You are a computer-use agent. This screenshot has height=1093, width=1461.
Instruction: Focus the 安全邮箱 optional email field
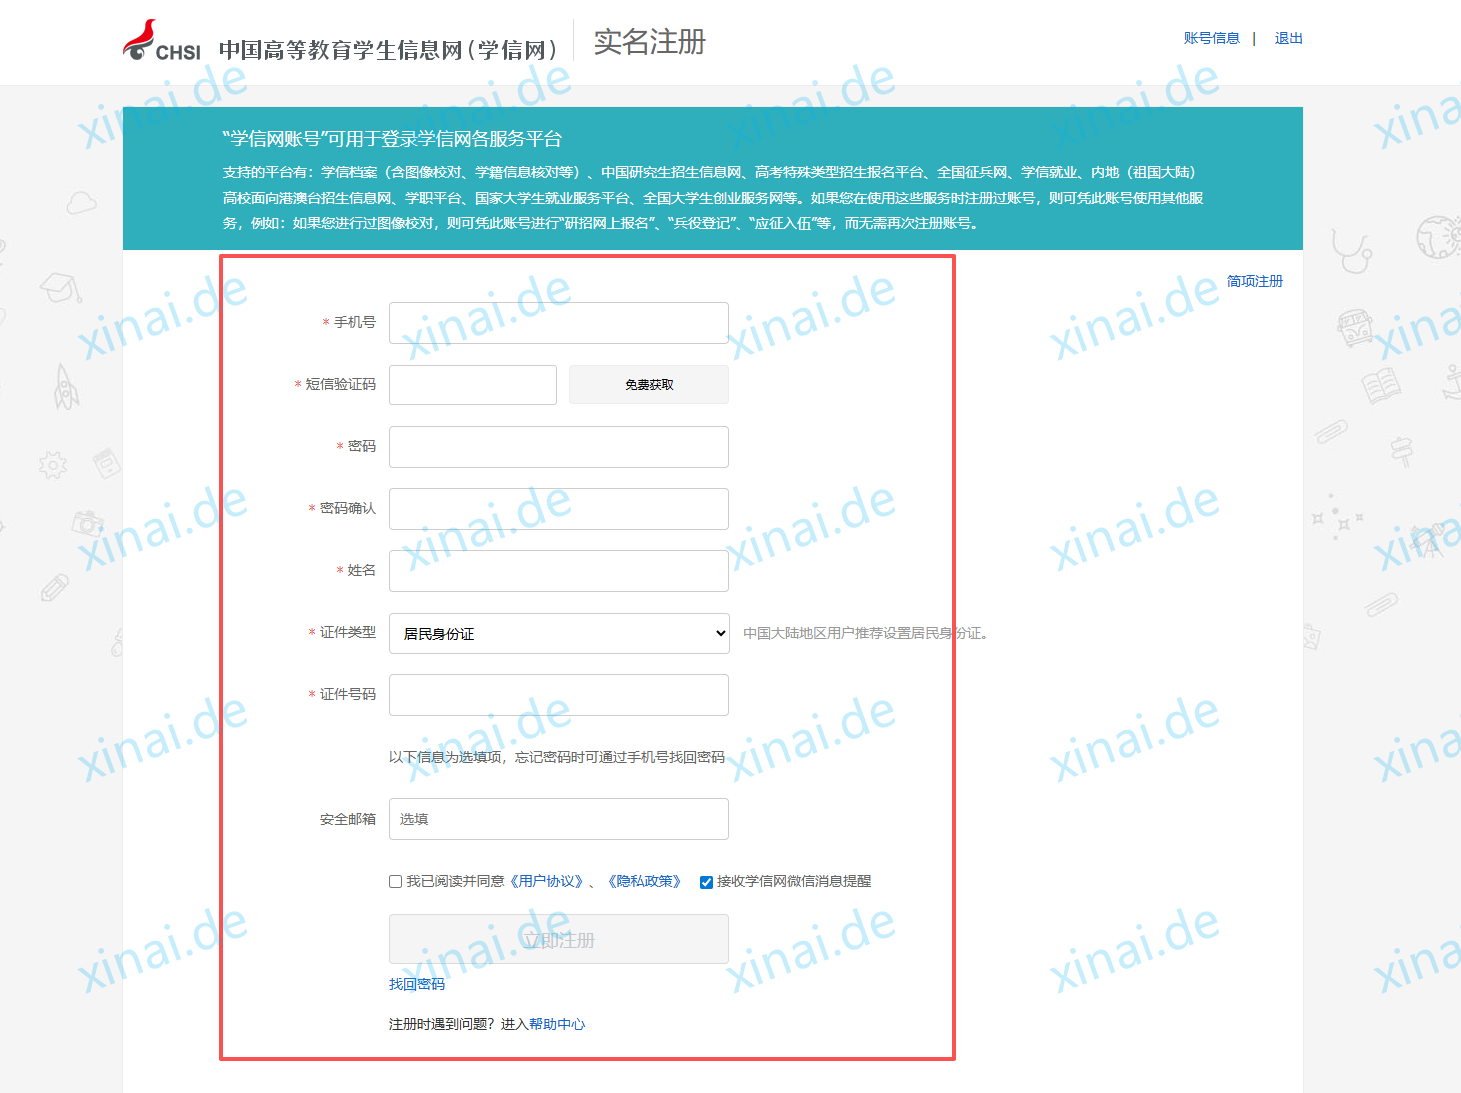[x=558, y=819]
